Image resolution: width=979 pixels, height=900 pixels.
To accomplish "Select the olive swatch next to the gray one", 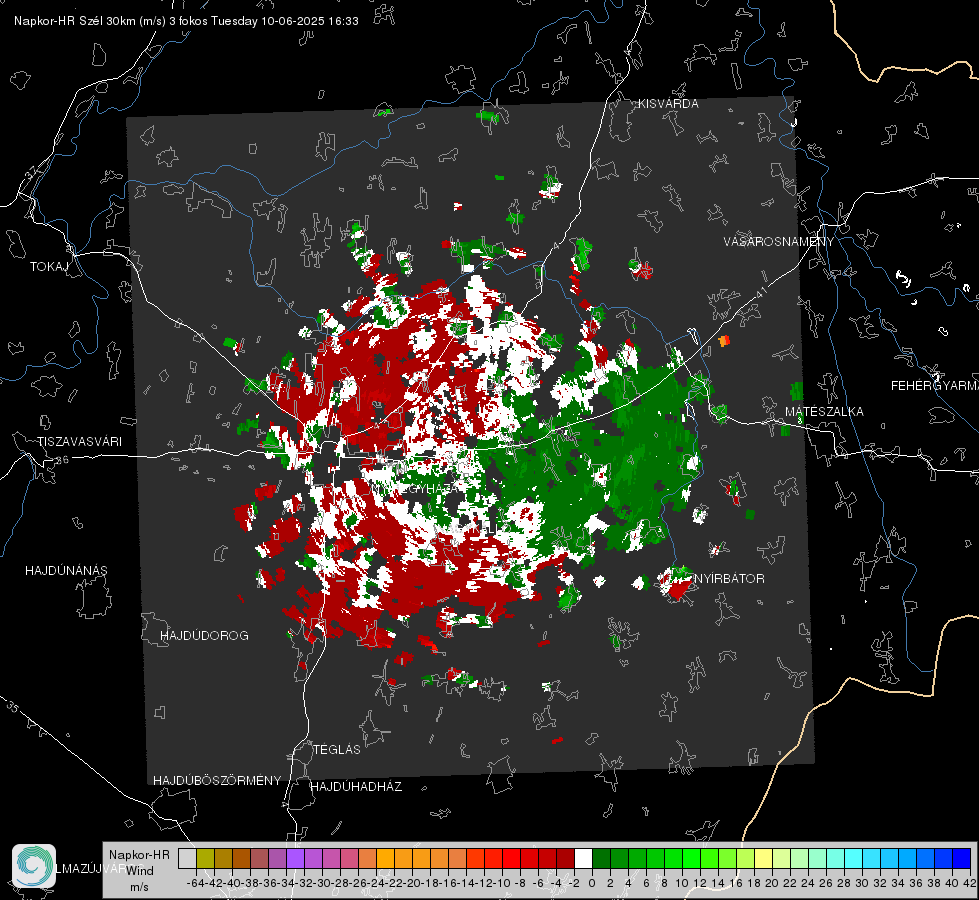I will 205,859.
